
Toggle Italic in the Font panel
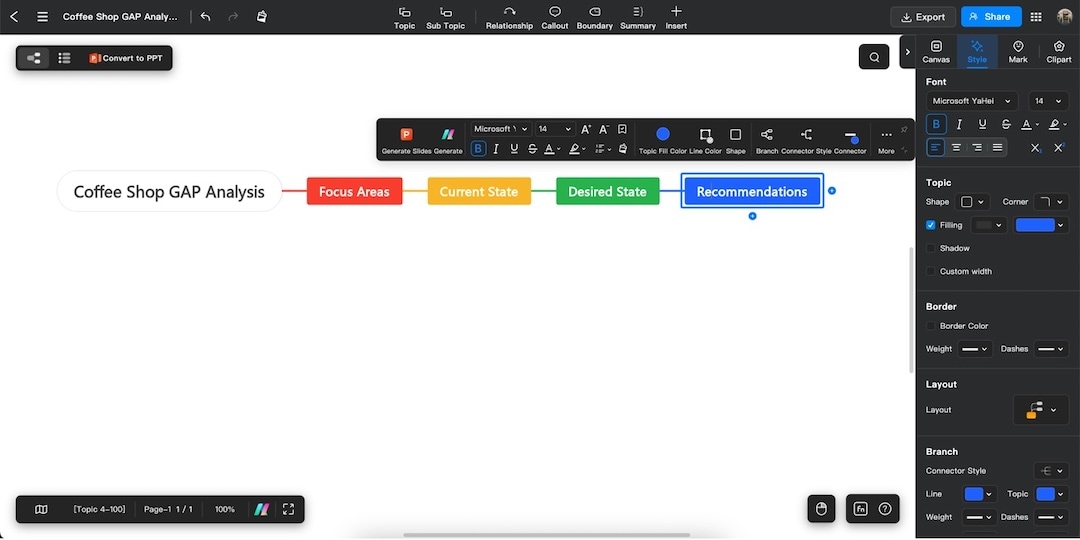click(959, 125)
